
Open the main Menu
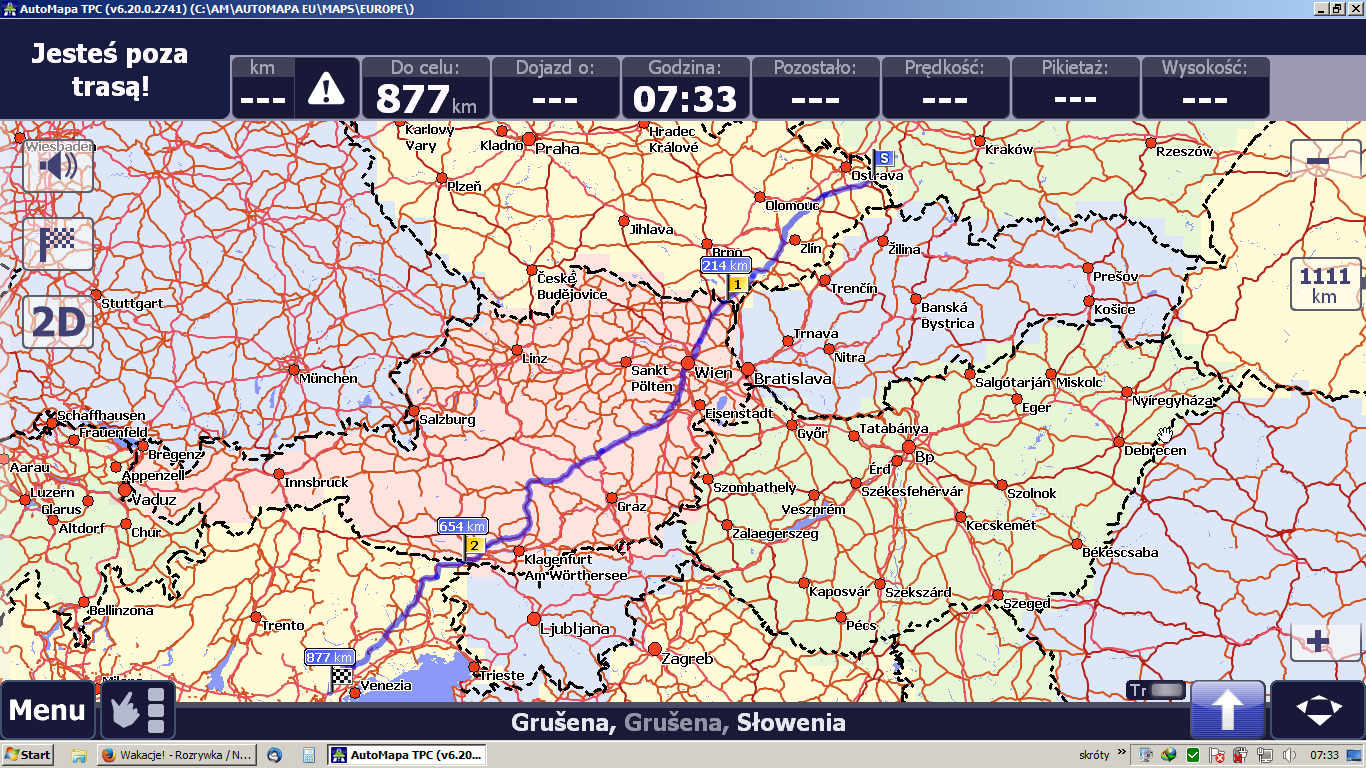click(47, 710)
